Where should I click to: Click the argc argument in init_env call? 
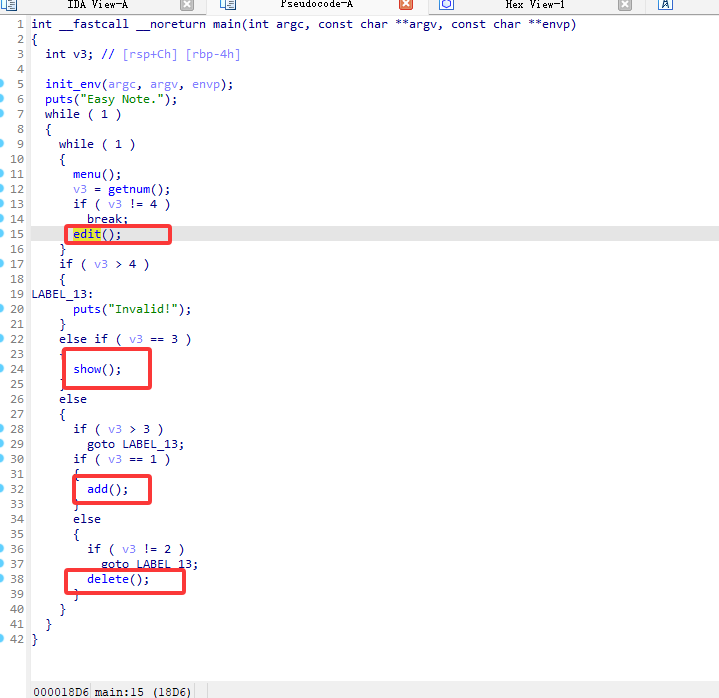(x=122, y=84)
